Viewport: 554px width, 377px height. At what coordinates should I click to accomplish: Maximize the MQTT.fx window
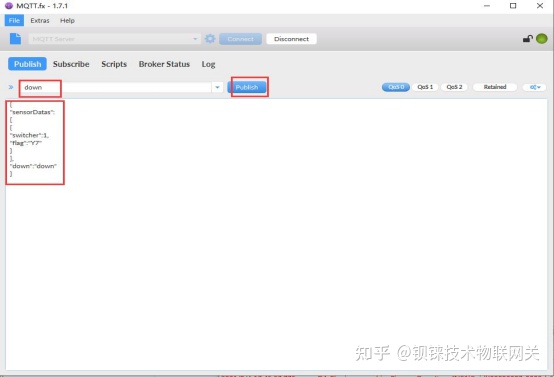click(513, 6)
